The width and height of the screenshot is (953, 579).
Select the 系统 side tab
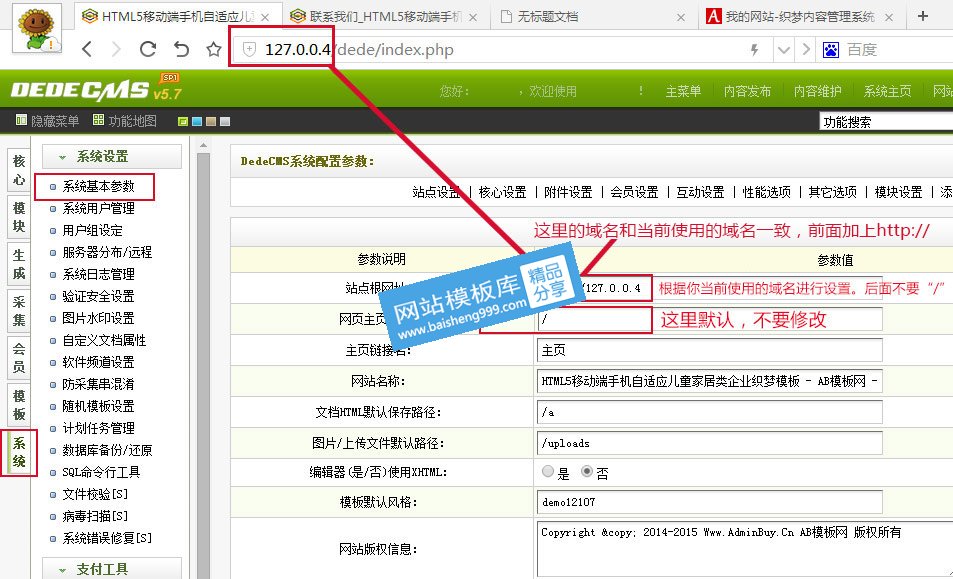pos(19,453)
